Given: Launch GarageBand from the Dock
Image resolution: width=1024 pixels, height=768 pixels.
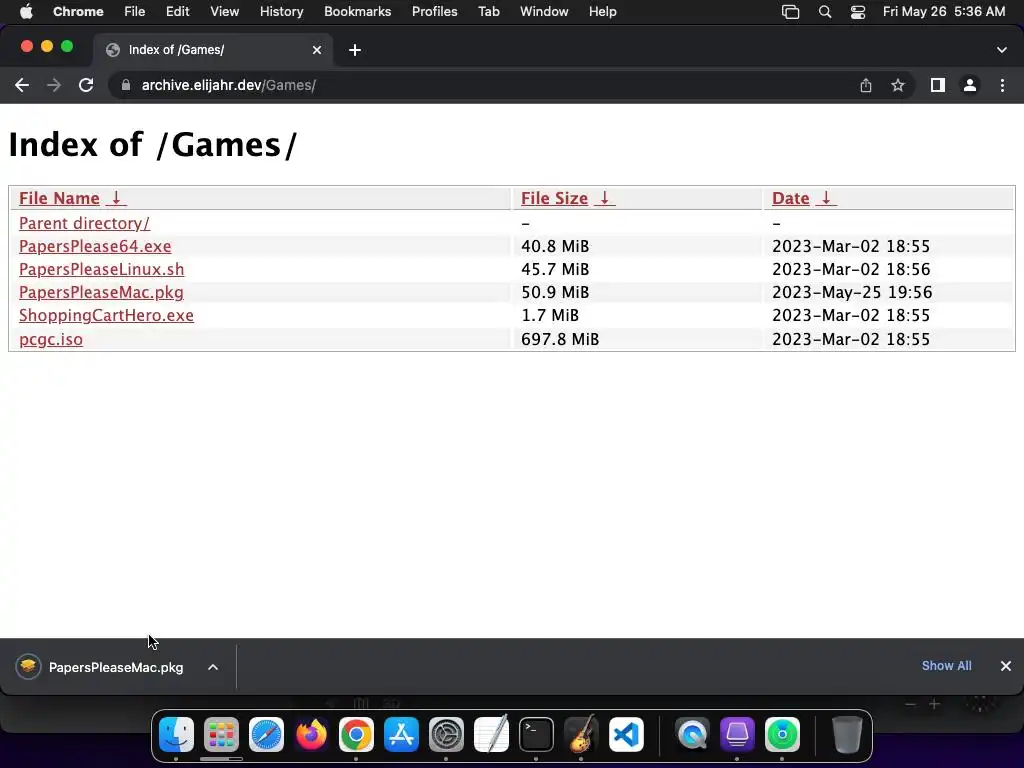Looking at the screenshot, I should point(581,735).
